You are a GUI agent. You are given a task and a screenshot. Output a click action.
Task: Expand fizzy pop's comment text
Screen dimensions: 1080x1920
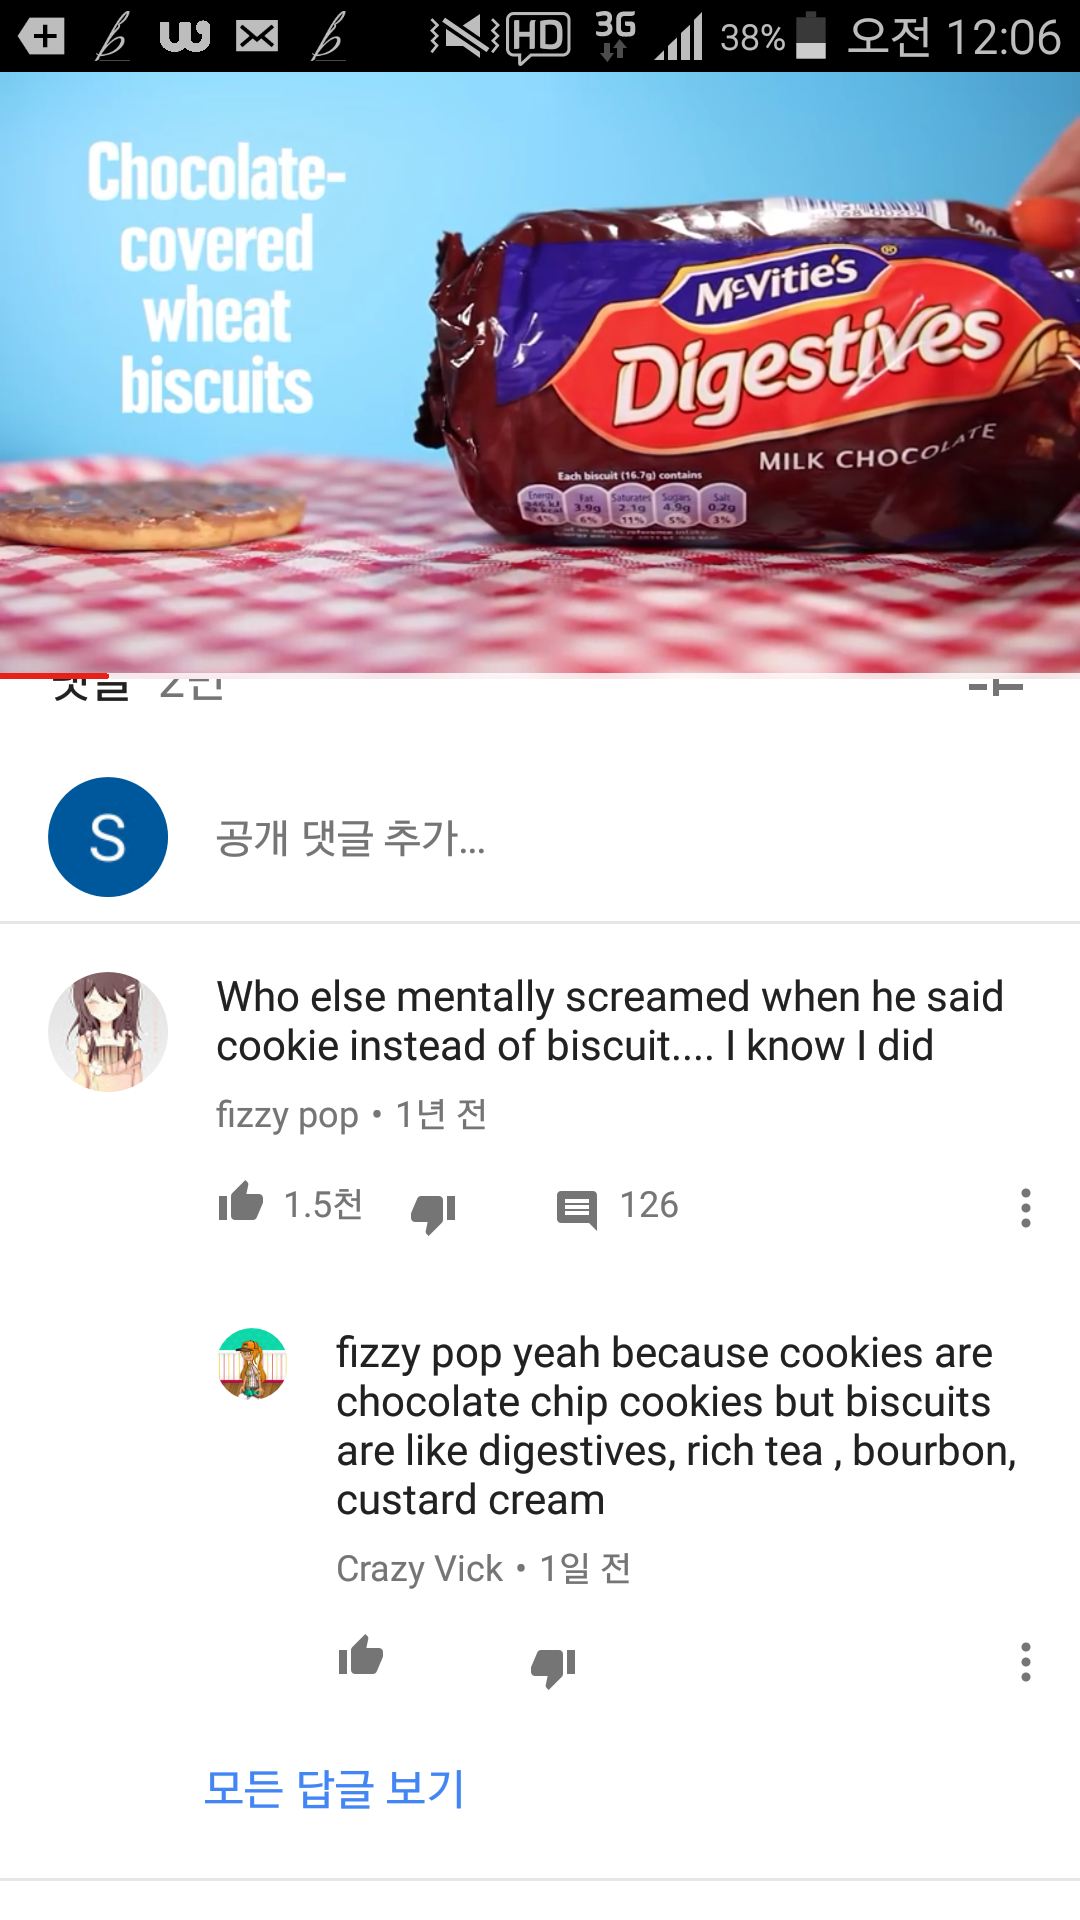click(x=610, y=1021)
